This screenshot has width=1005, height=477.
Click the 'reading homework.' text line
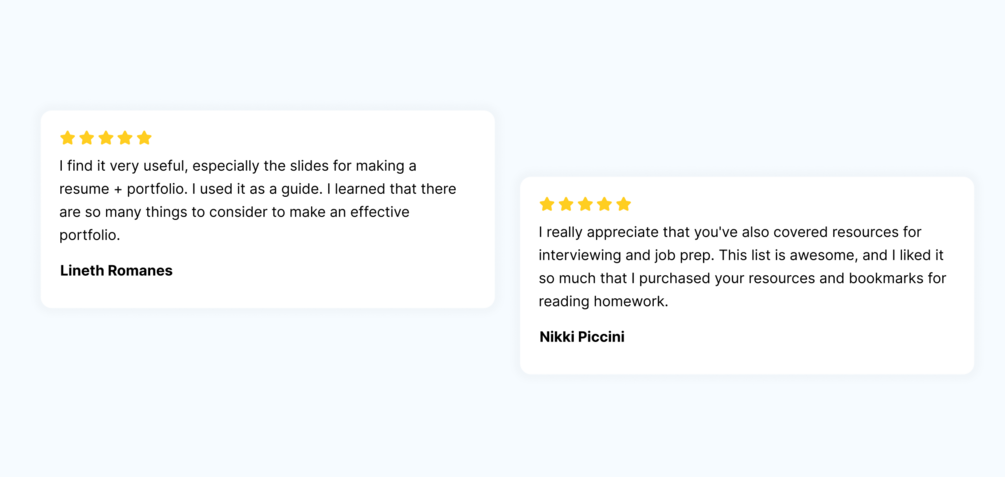point(603,301)
